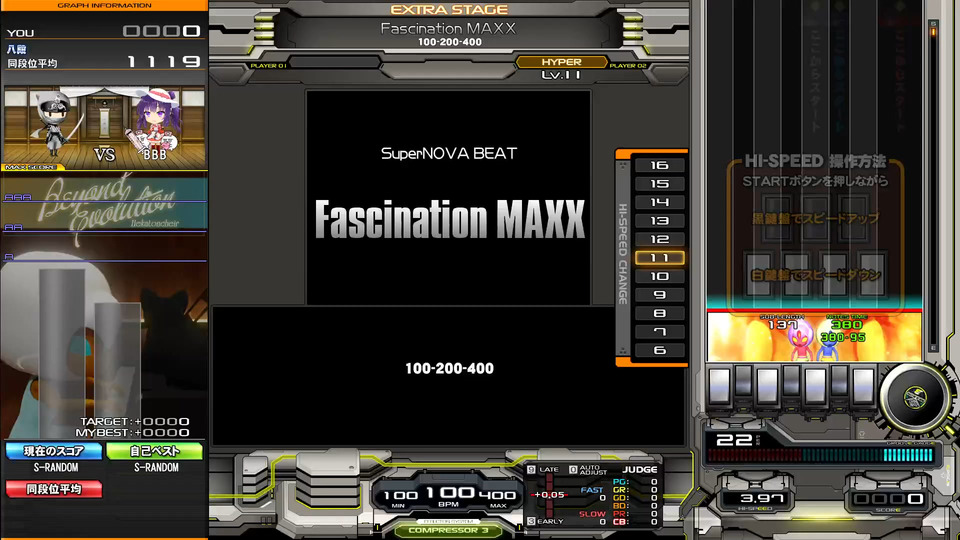
Task: Select hi-speed value 12
Action: [659, 239]
